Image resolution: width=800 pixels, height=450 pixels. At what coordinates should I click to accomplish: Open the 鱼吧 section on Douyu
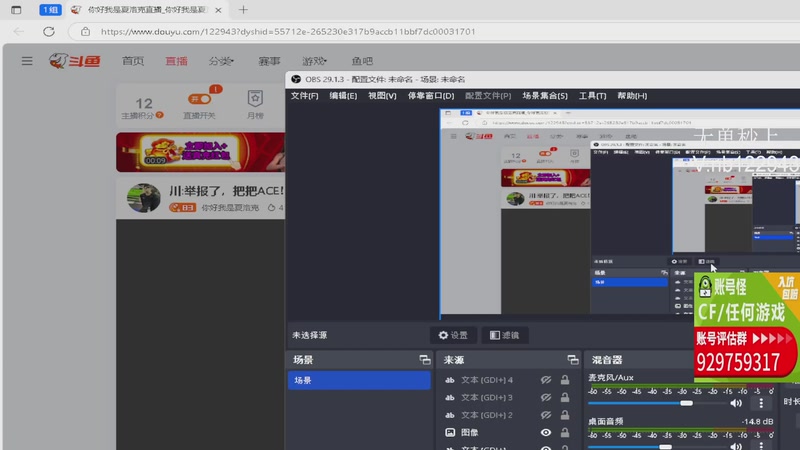coord(362,61)
